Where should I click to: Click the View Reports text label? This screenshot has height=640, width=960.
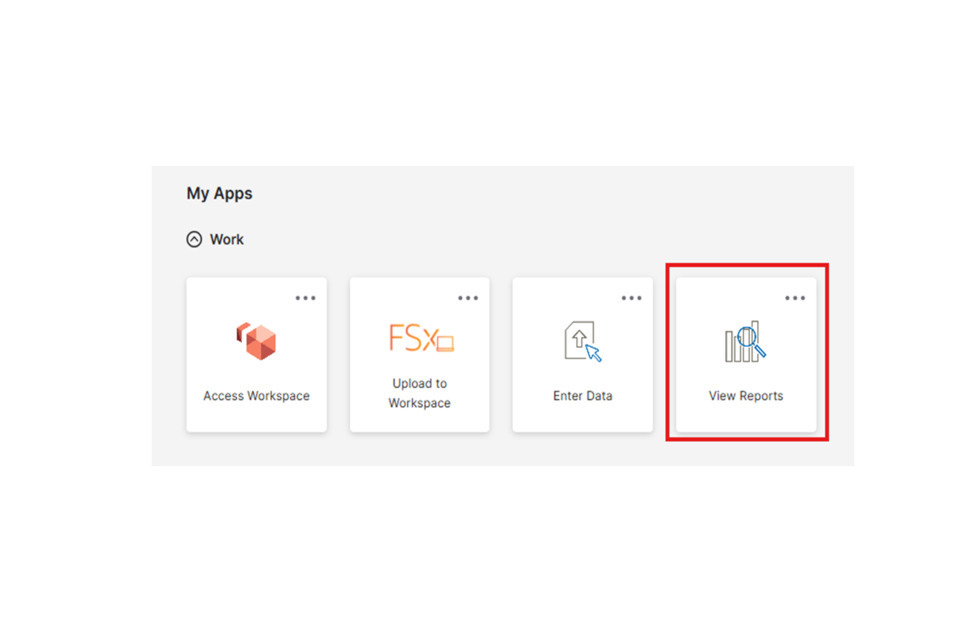746,396
